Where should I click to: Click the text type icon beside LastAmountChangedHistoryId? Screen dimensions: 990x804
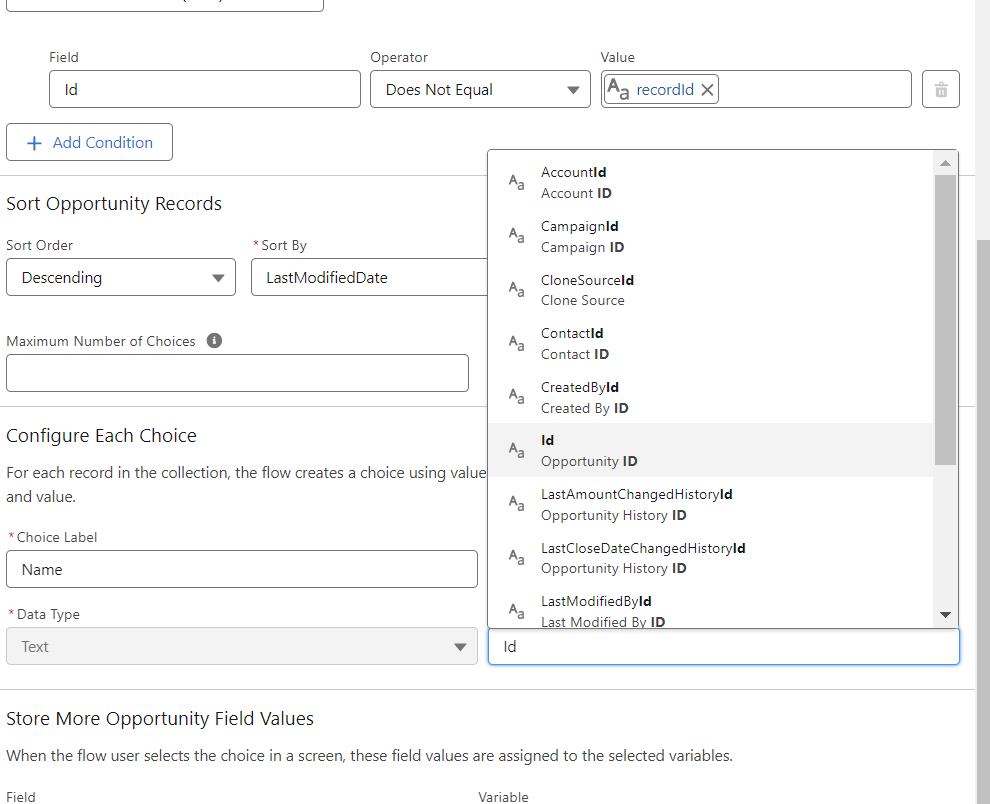click(x=516, y=504)
